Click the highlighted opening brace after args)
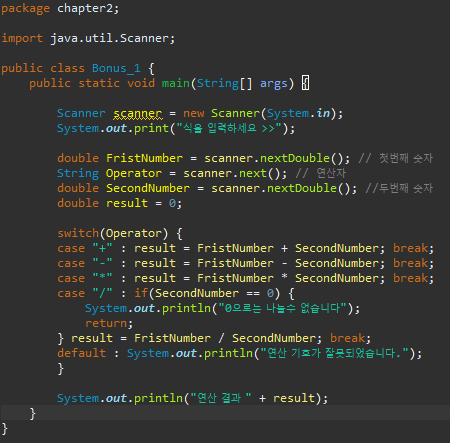Image resolution: width=450 pixels, height=443 pixels. (305, 83)
